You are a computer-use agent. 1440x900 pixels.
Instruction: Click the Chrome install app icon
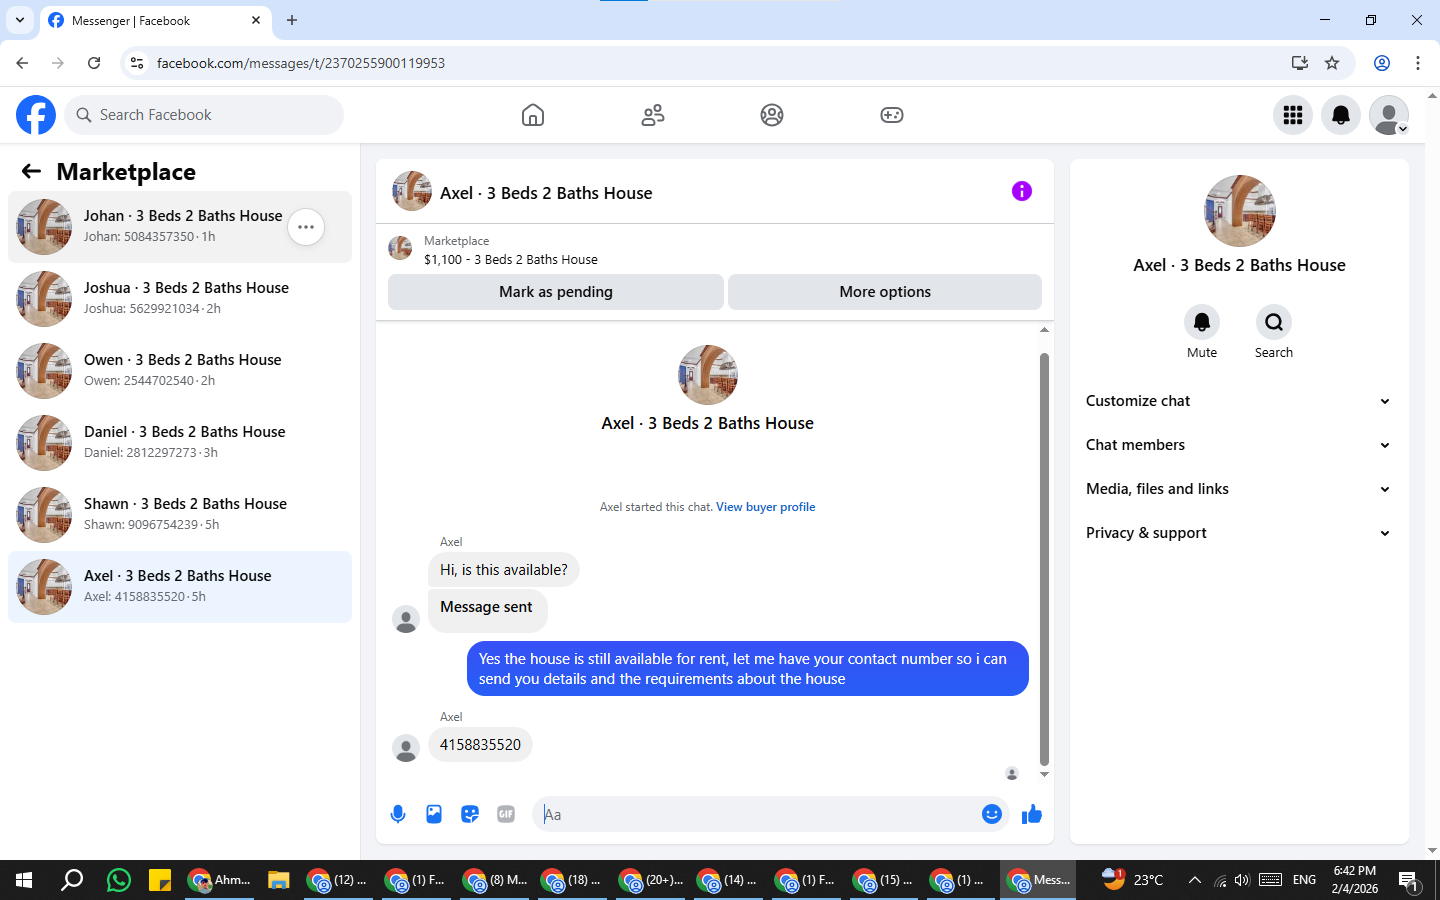pos(1300,63)
